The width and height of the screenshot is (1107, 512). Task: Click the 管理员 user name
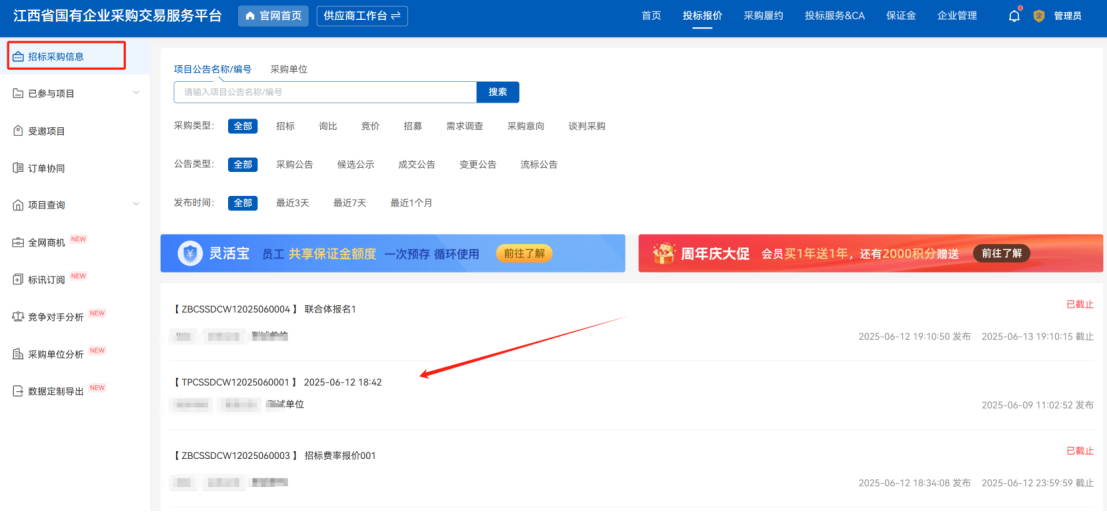(x=1067, y=16)
